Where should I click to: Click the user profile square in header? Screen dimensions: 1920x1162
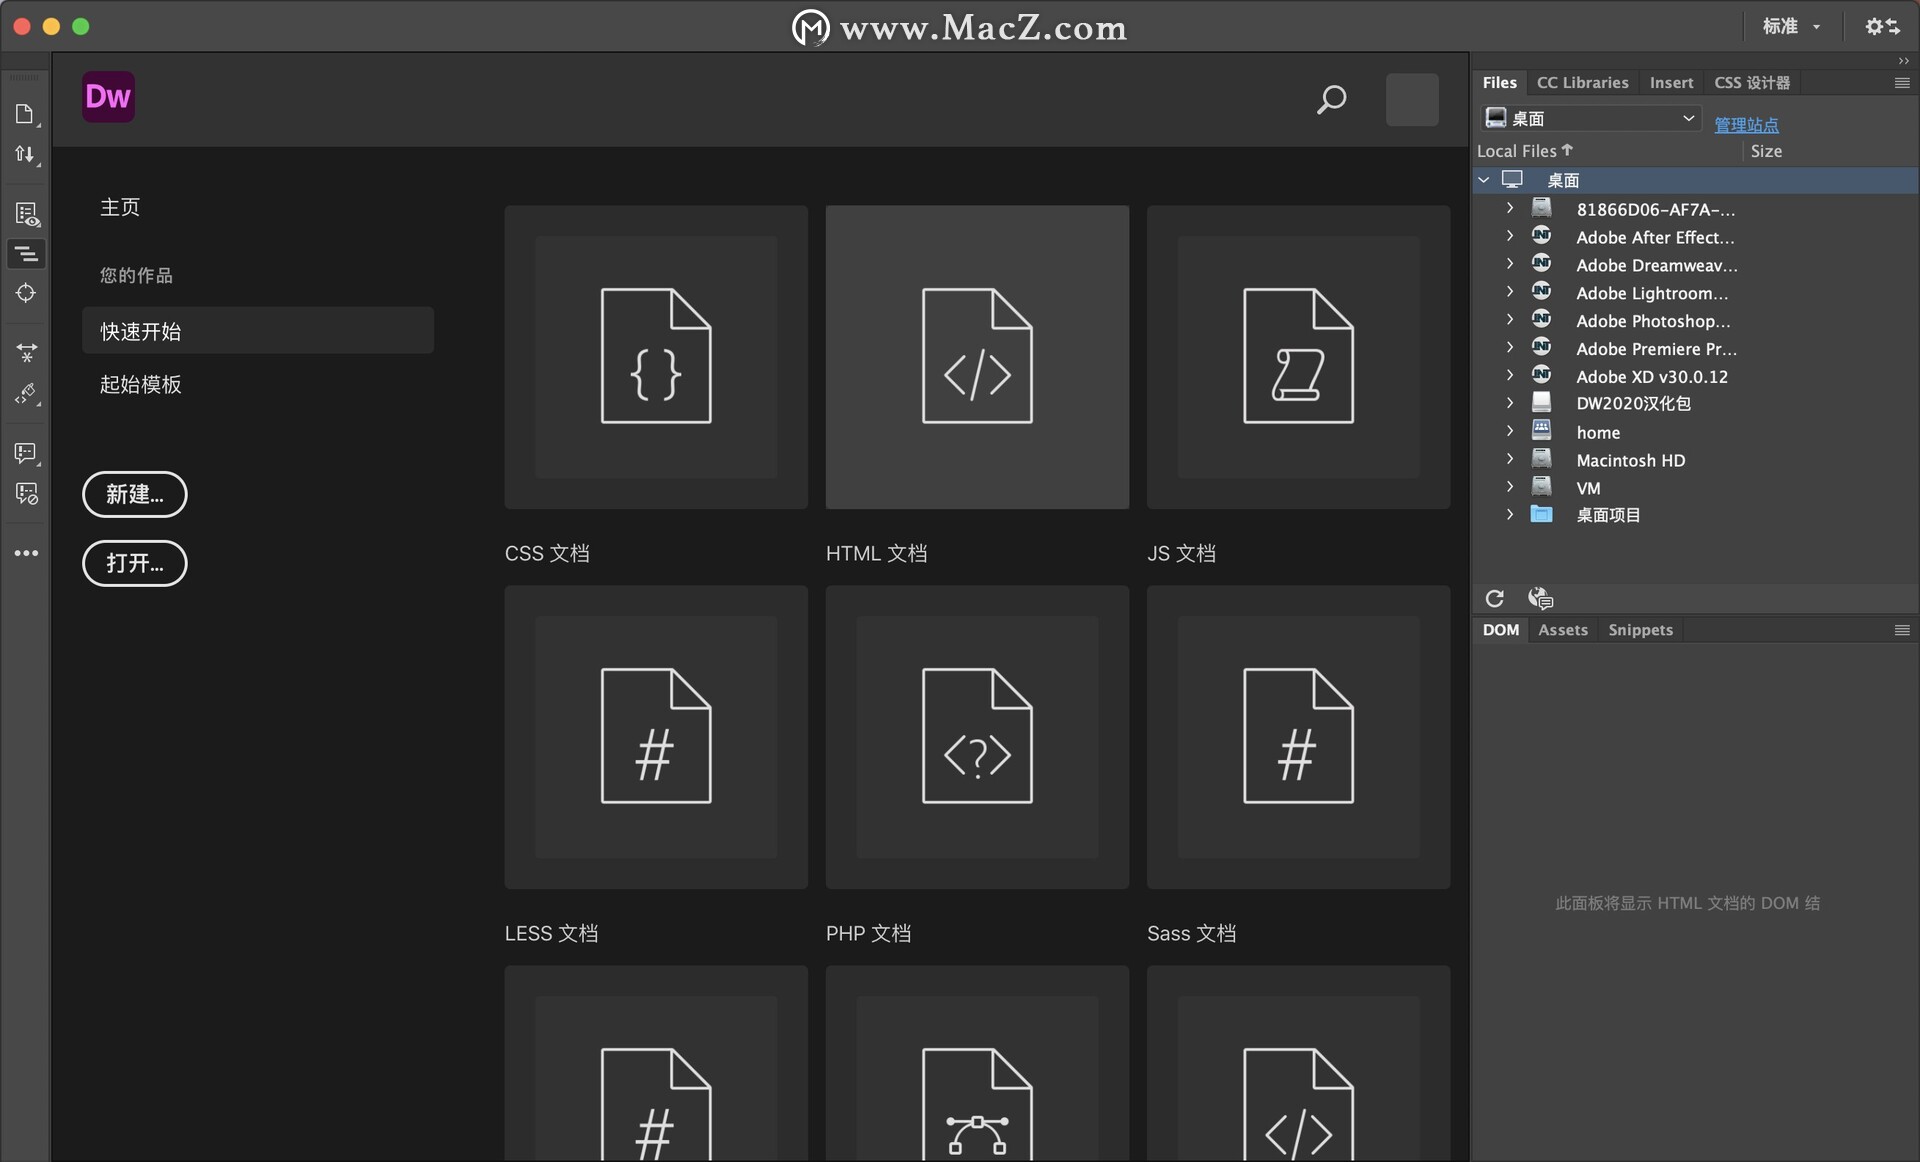click(x=1412, y=100)
